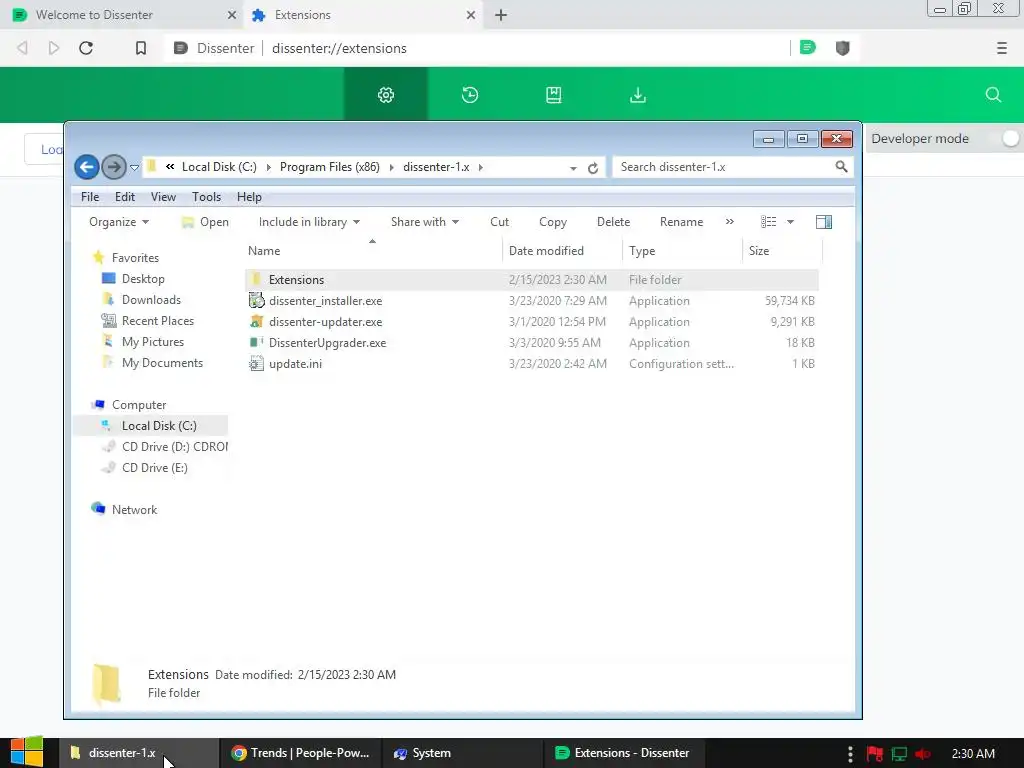The image size is (1024, 768).
Task: Open the downloads icon in green bar
Action: pos(637,95)
